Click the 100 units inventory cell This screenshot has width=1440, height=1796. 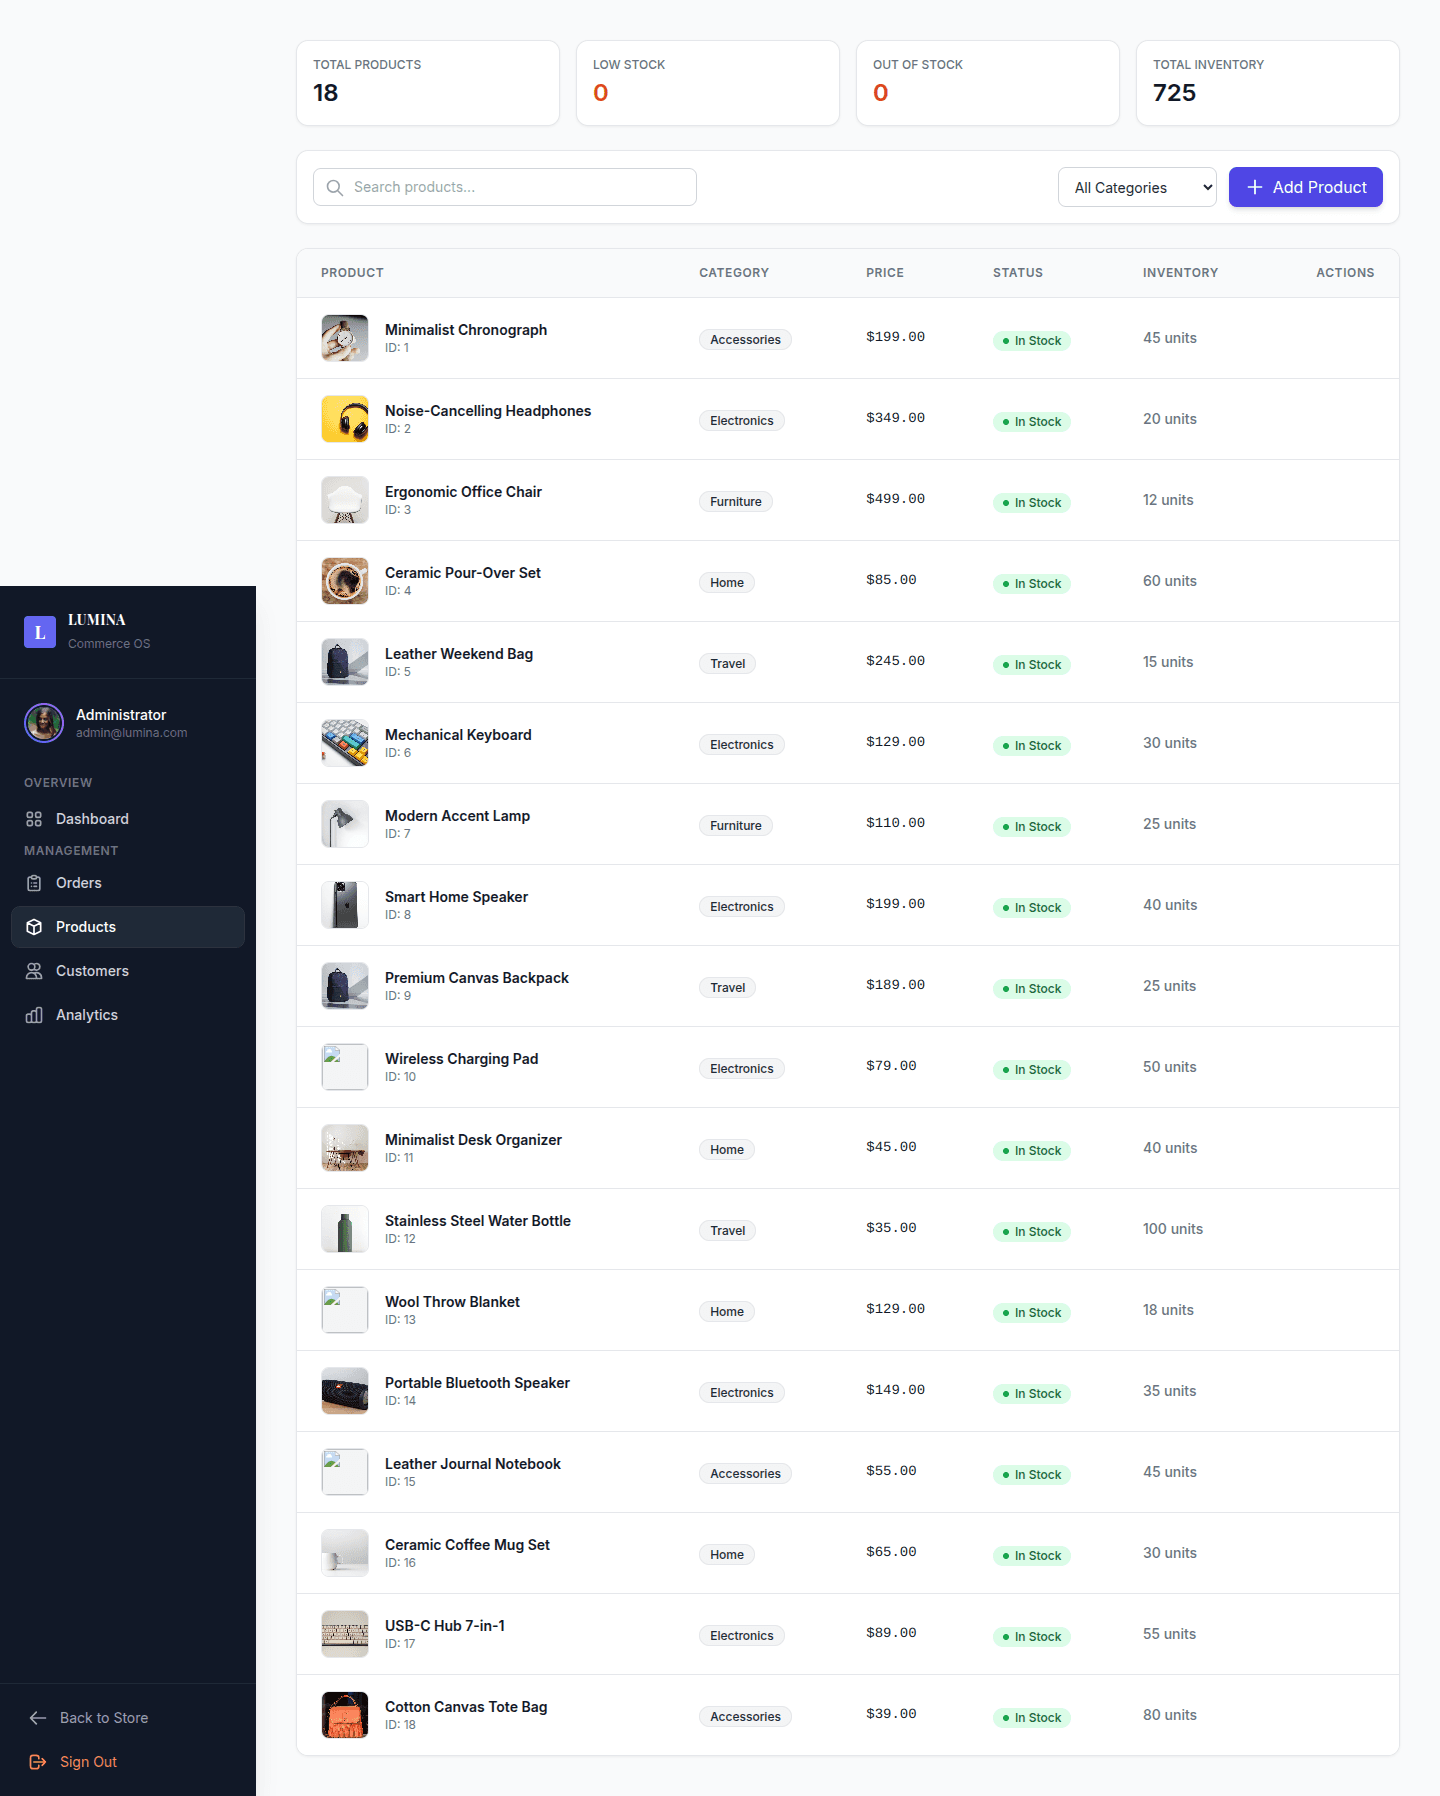pyautogui.click(x=1173, y=1229)
